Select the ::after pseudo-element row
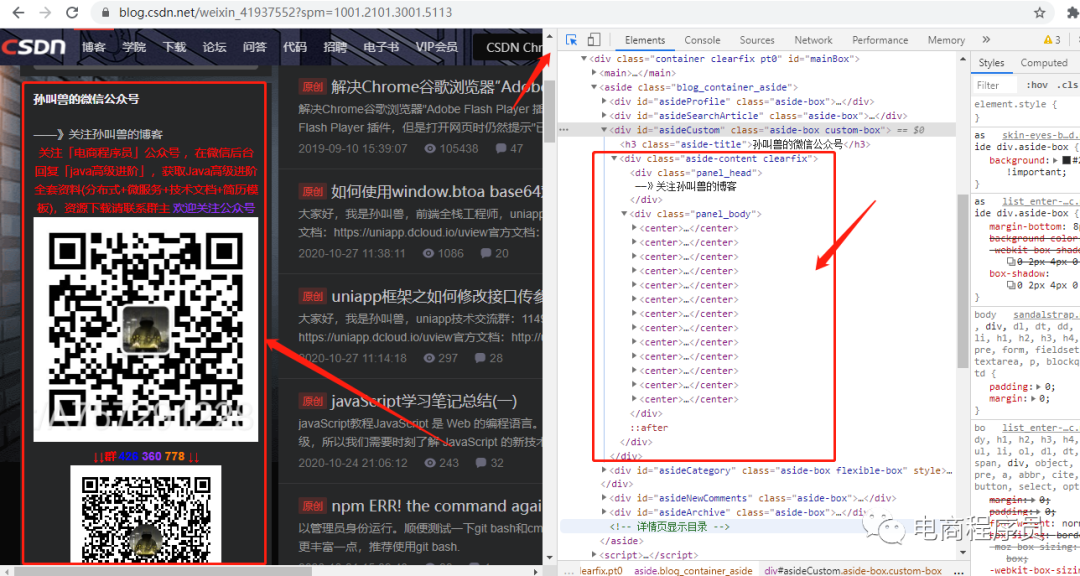The image size is (1080, 576). 650,428
